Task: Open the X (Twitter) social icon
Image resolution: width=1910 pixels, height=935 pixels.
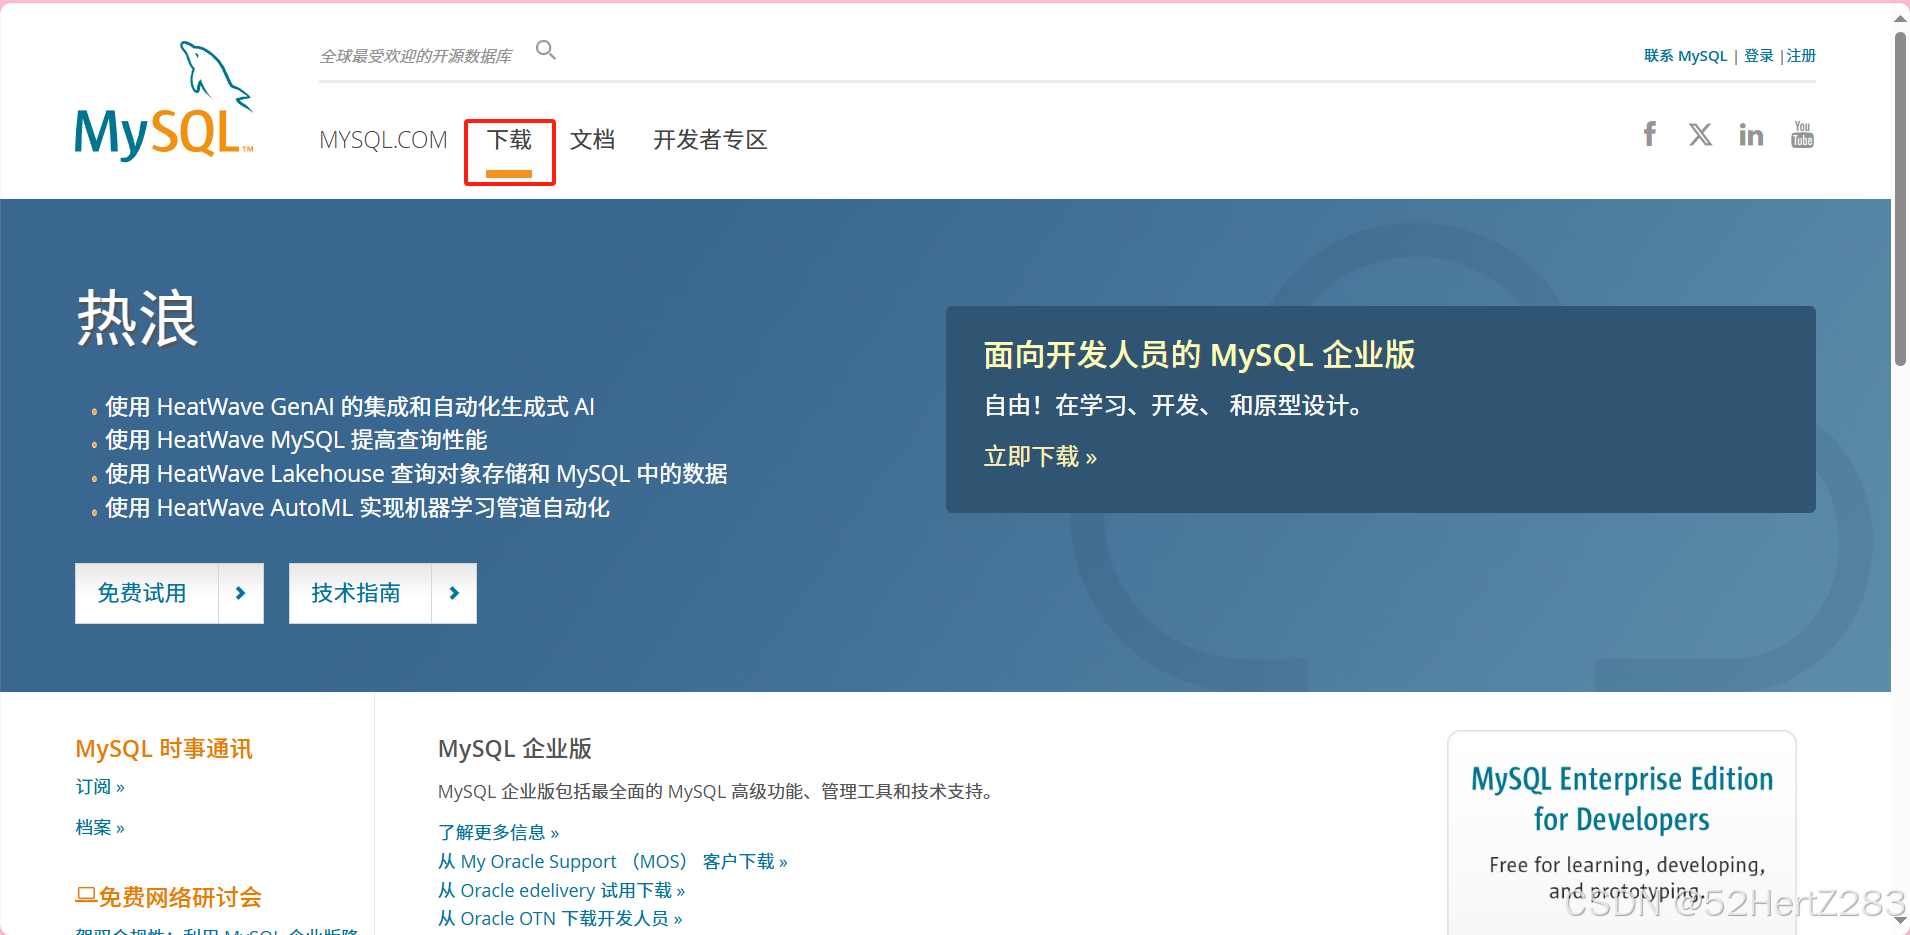Action: click(x=1700, y=134)
